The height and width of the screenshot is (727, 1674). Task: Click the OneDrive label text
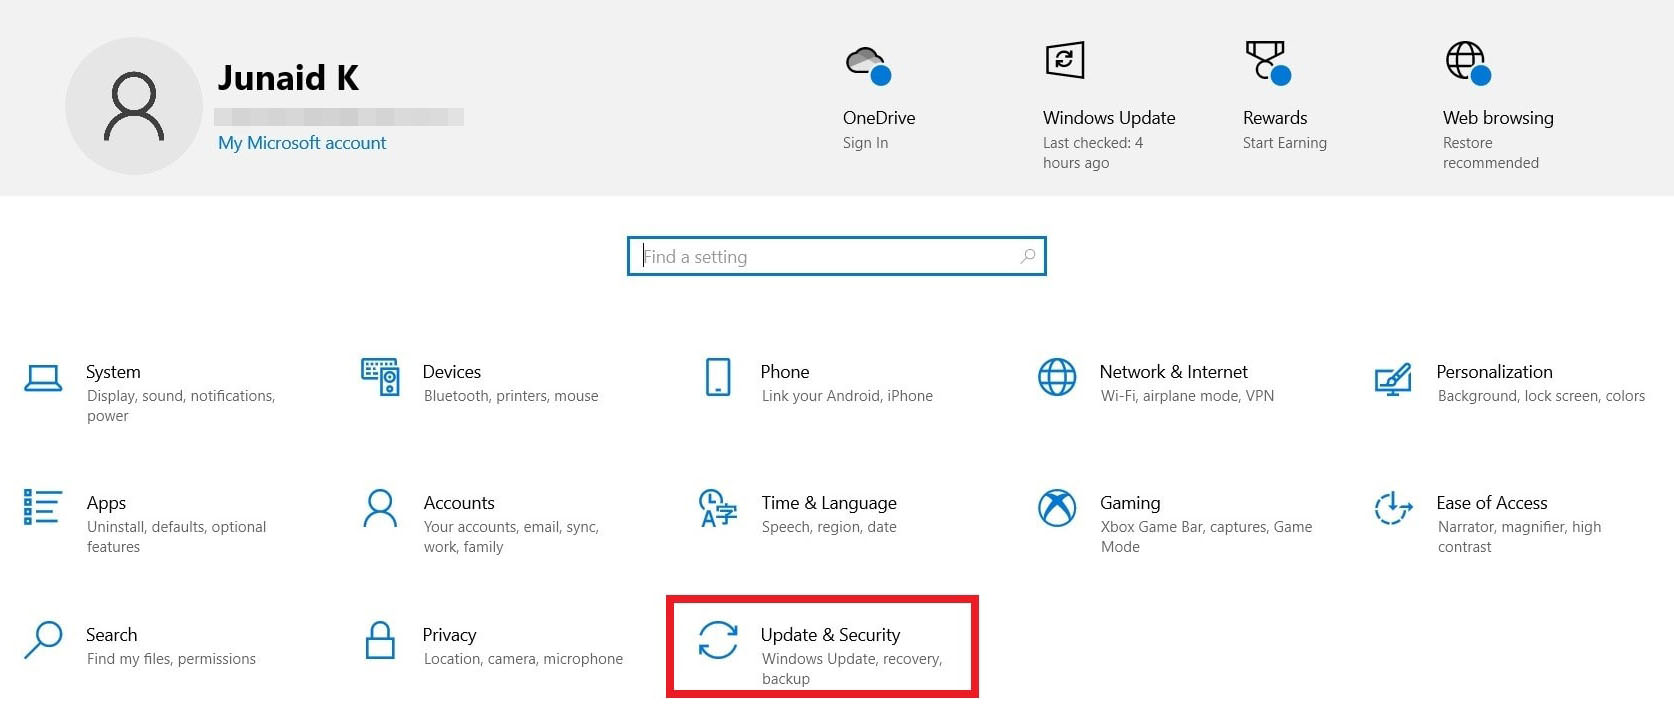point(879,118)
